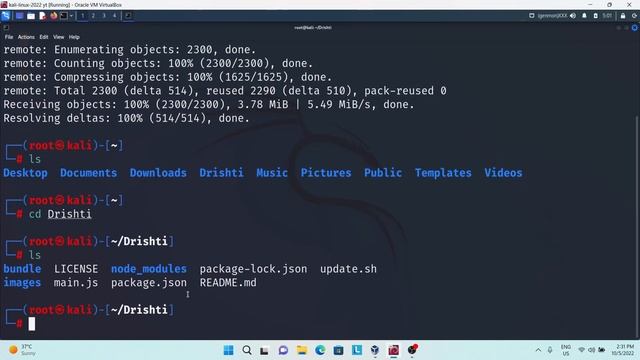Open the file manager panel launcher
The image size is (640, 360).
pos(31,16)
